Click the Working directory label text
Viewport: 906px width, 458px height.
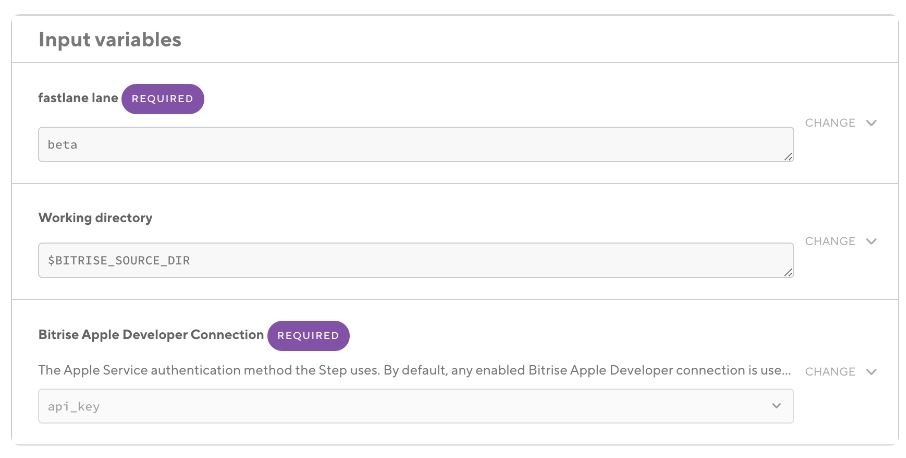tap(95, 217)
